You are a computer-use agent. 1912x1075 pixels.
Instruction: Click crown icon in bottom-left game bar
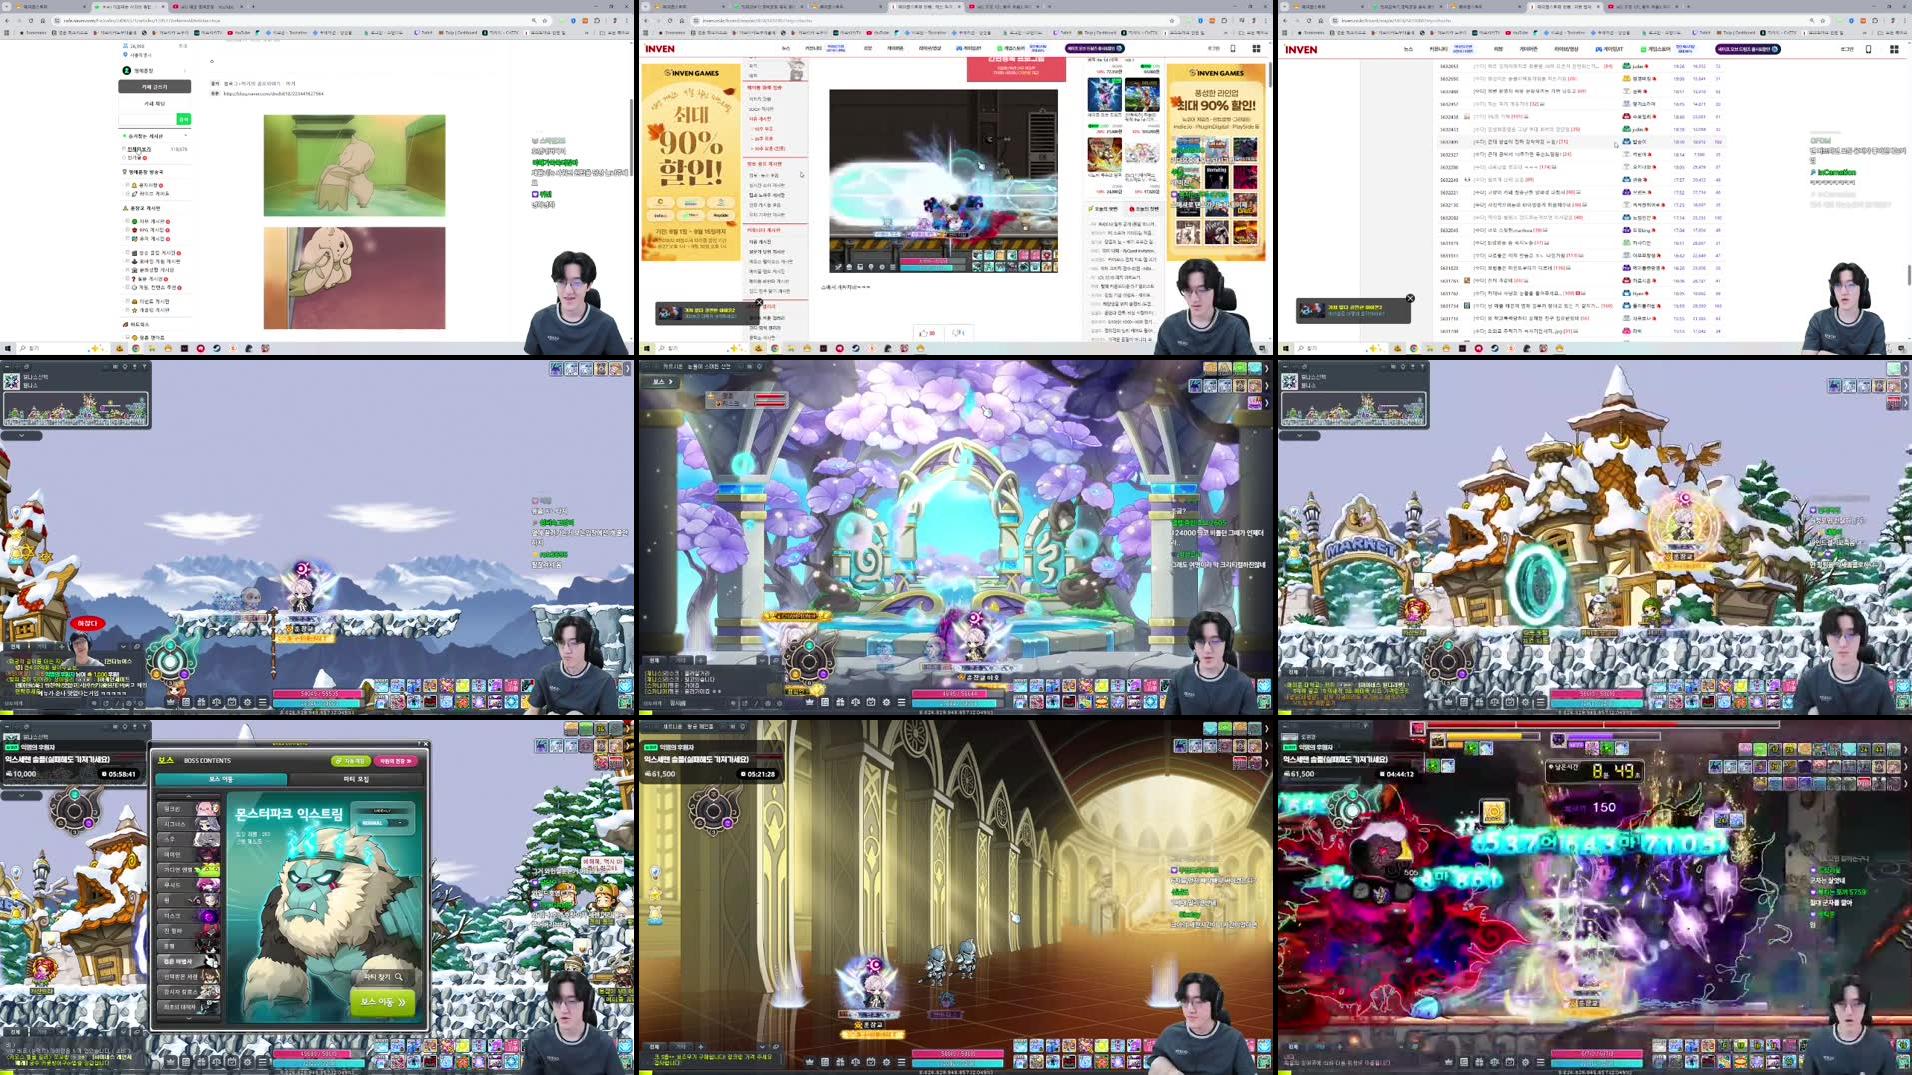pos(170,1062)
